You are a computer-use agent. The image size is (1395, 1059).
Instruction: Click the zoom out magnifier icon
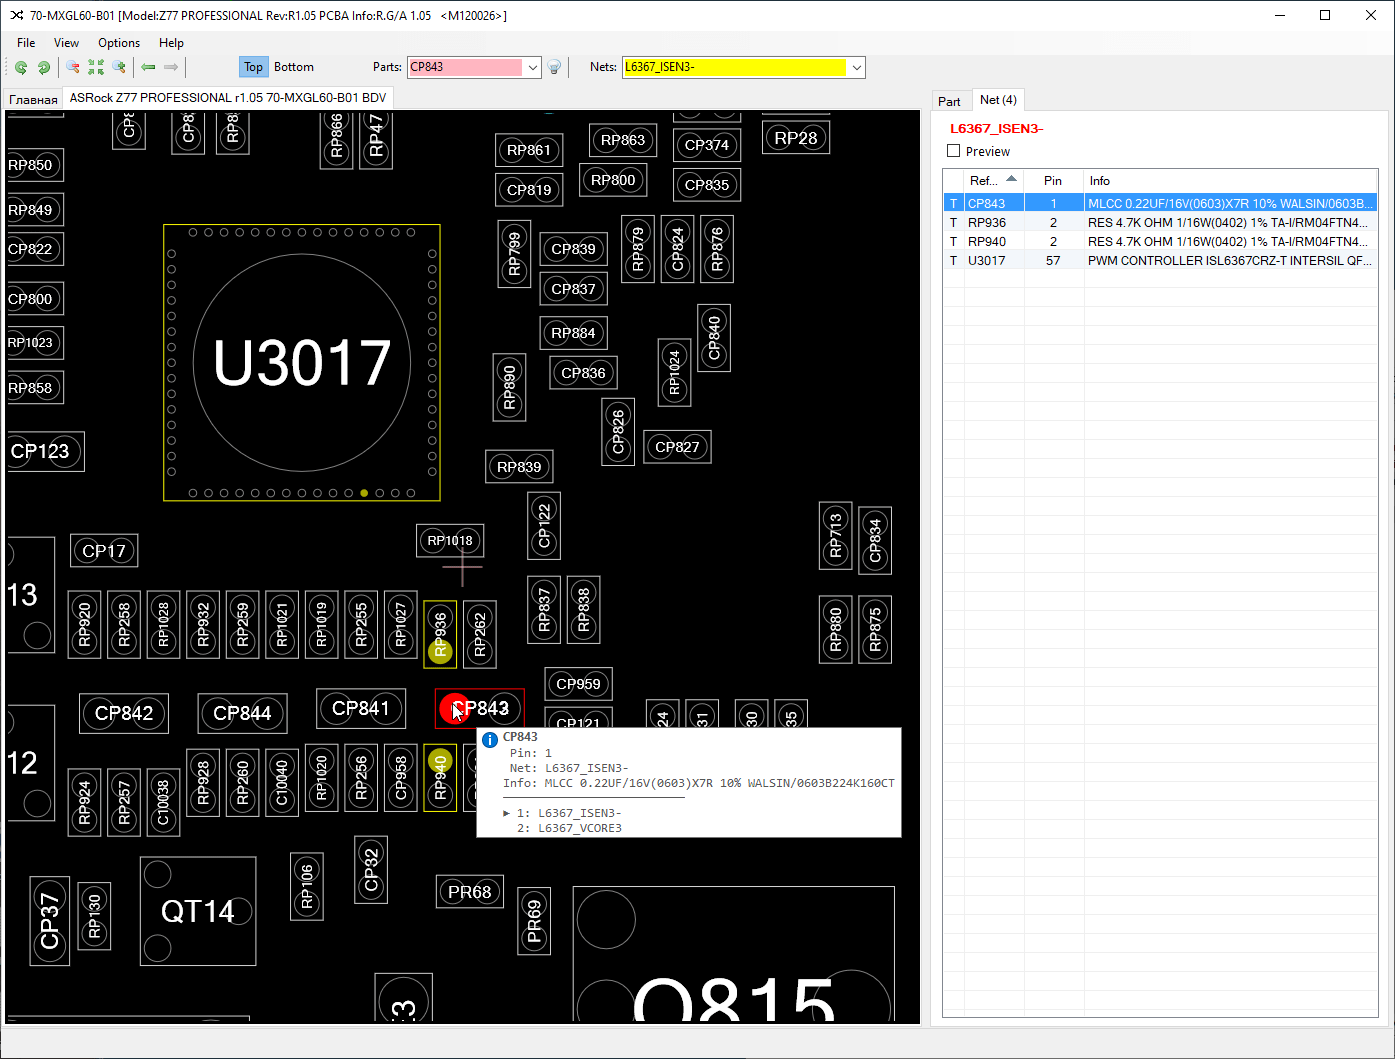(73, 67)
